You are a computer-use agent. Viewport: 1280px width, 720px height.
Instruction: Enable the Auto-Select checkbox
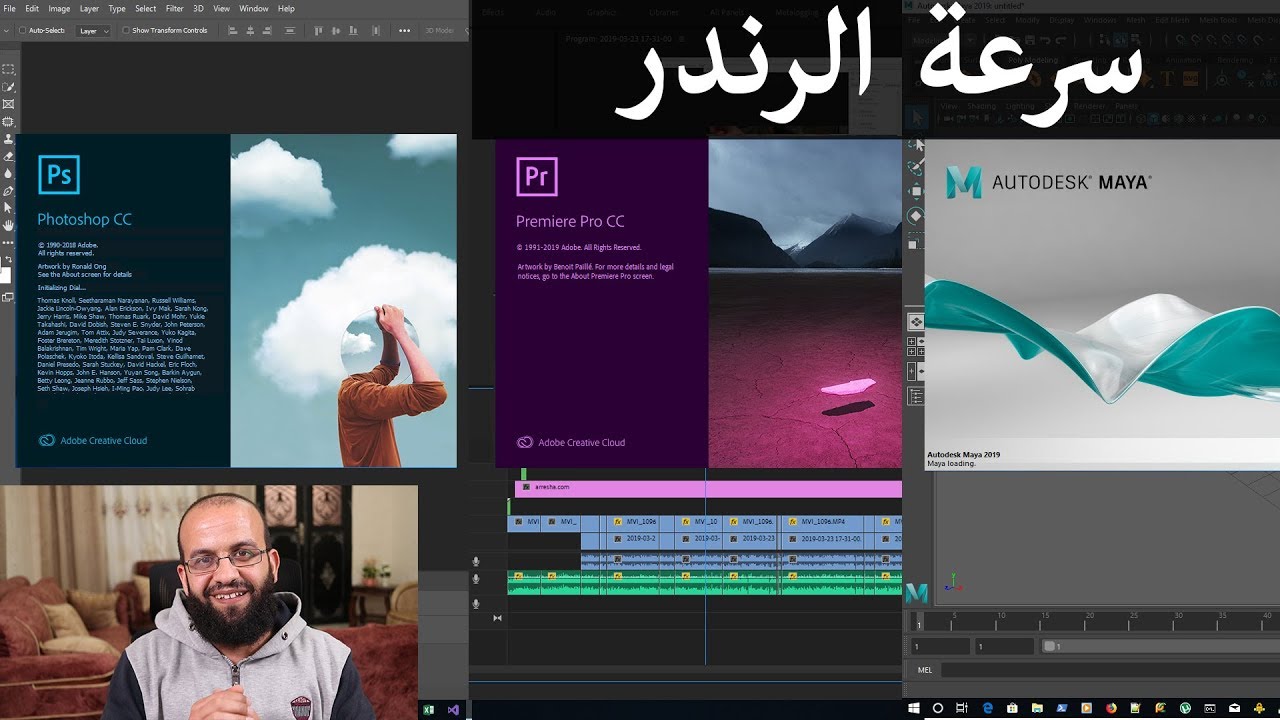(x=23, y=31)
